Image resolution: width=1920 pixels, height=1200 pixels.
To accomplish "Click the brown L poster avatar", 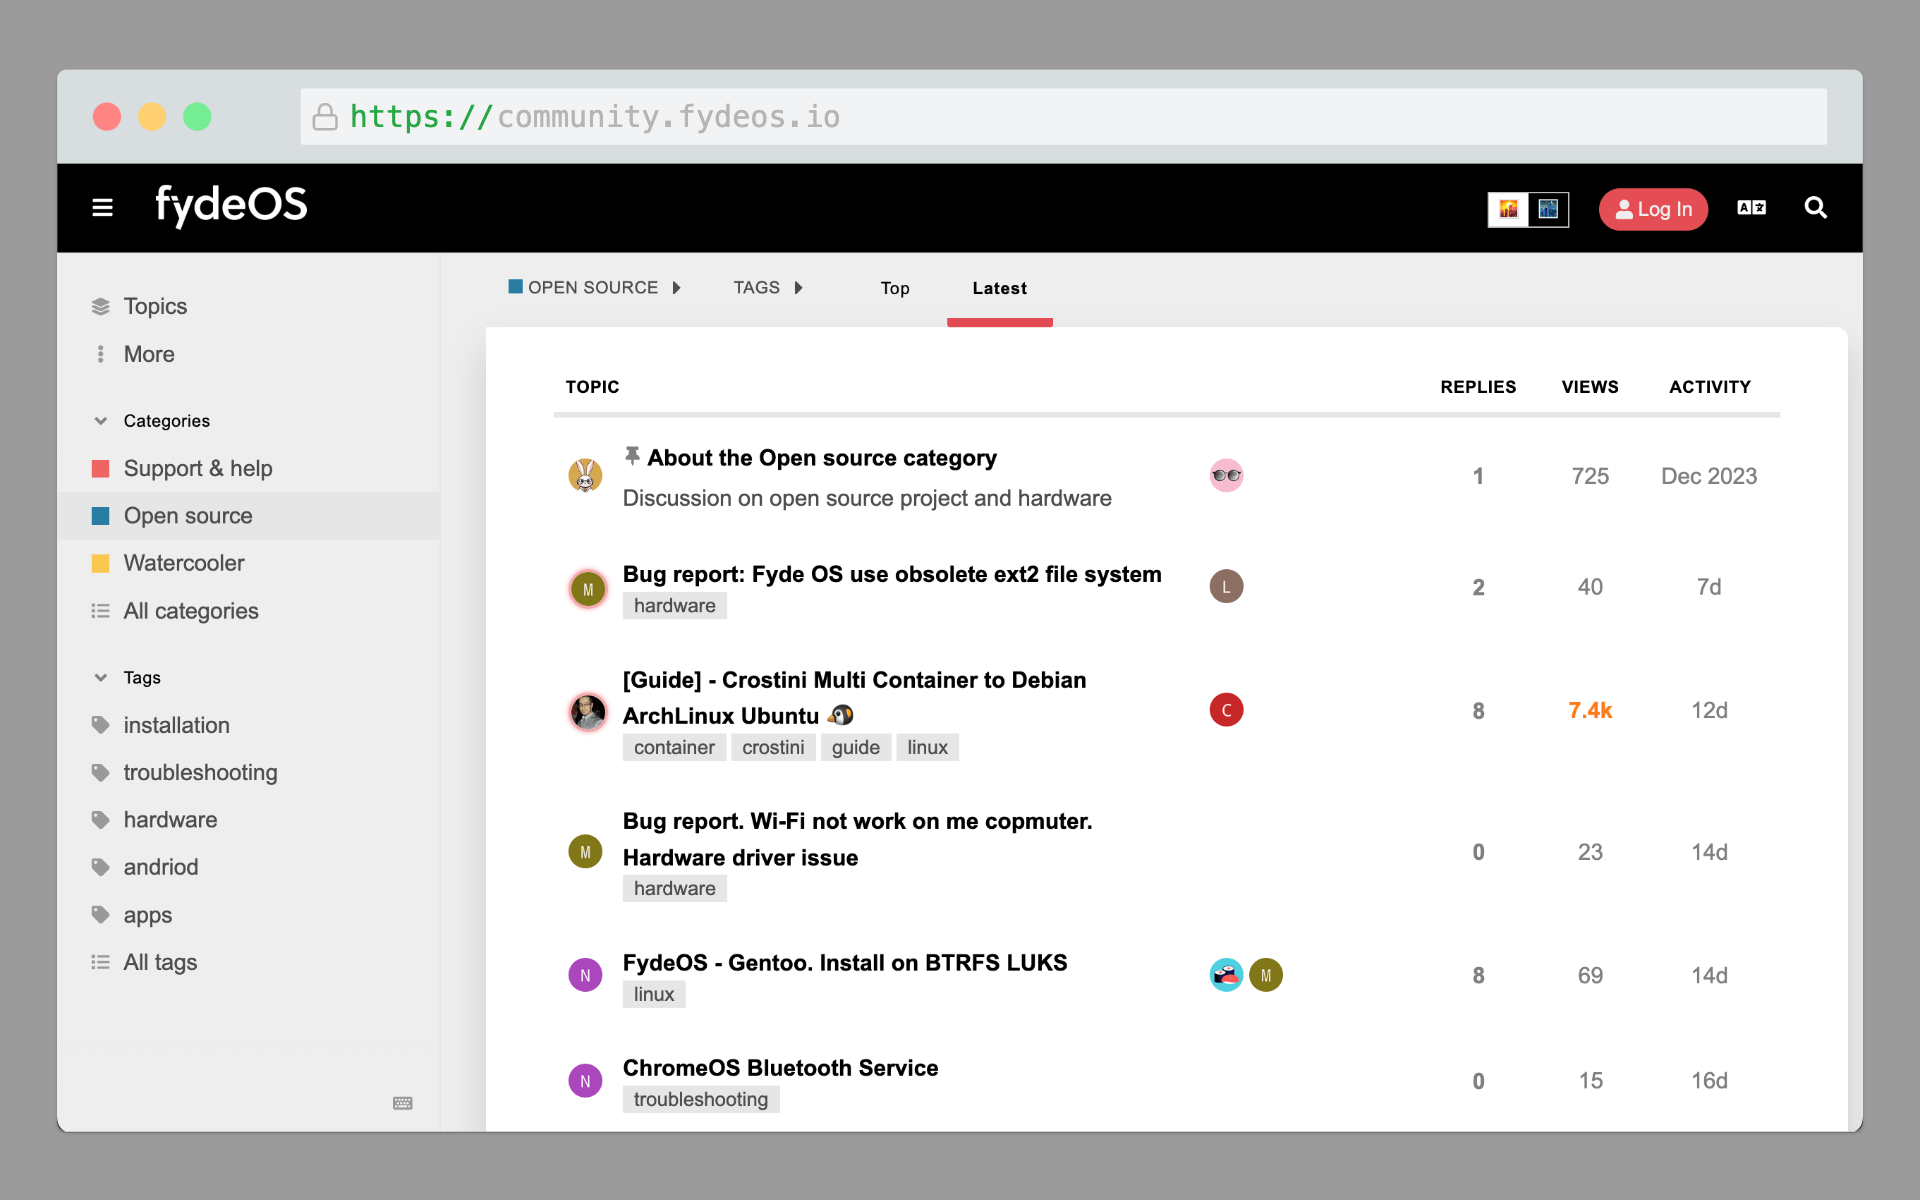I will tap(1226, 587).
